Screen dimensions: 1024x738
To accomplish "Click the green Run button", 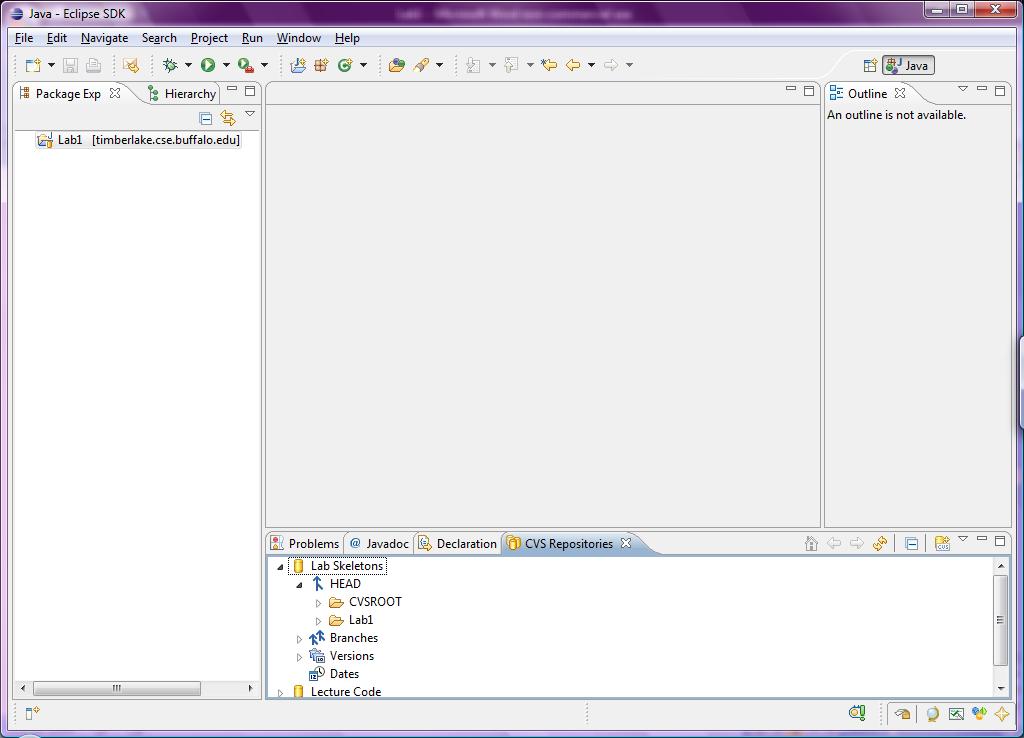I will 208,65.
